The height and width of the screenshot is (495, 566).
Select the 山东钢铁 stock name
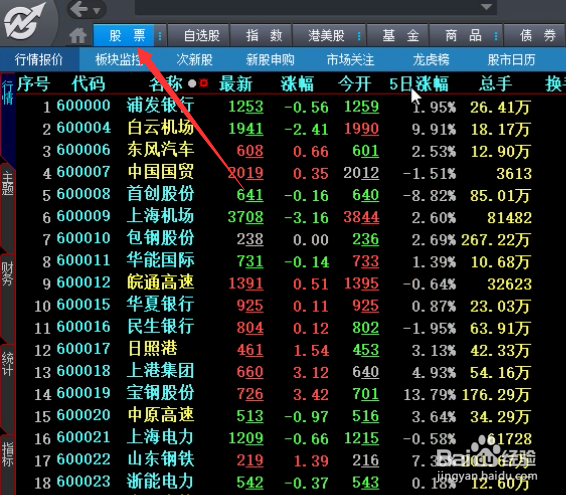tap(160, 459)
